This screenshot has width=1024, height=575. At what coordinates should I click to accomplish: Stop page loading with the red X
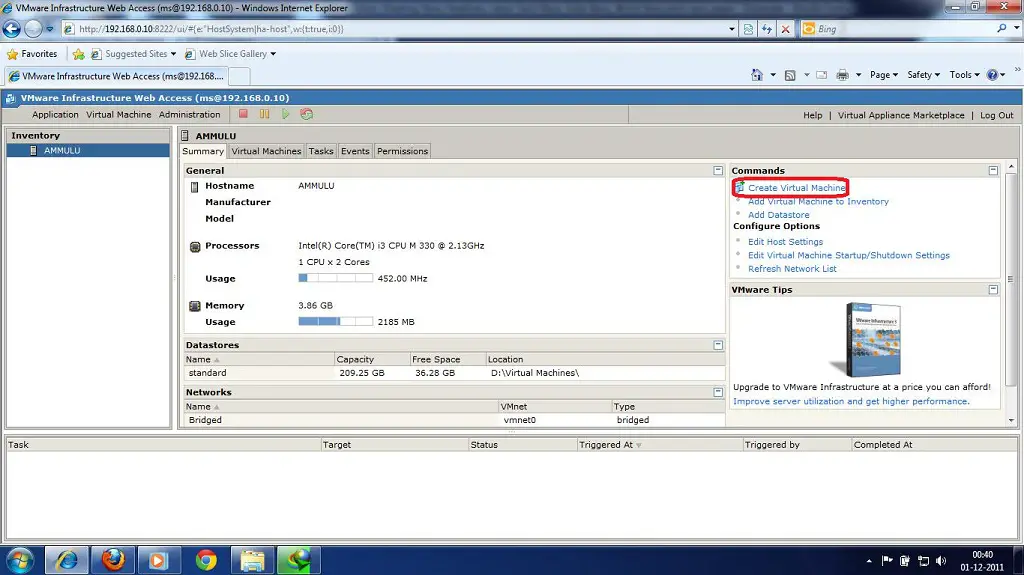(x=785, y=29)
